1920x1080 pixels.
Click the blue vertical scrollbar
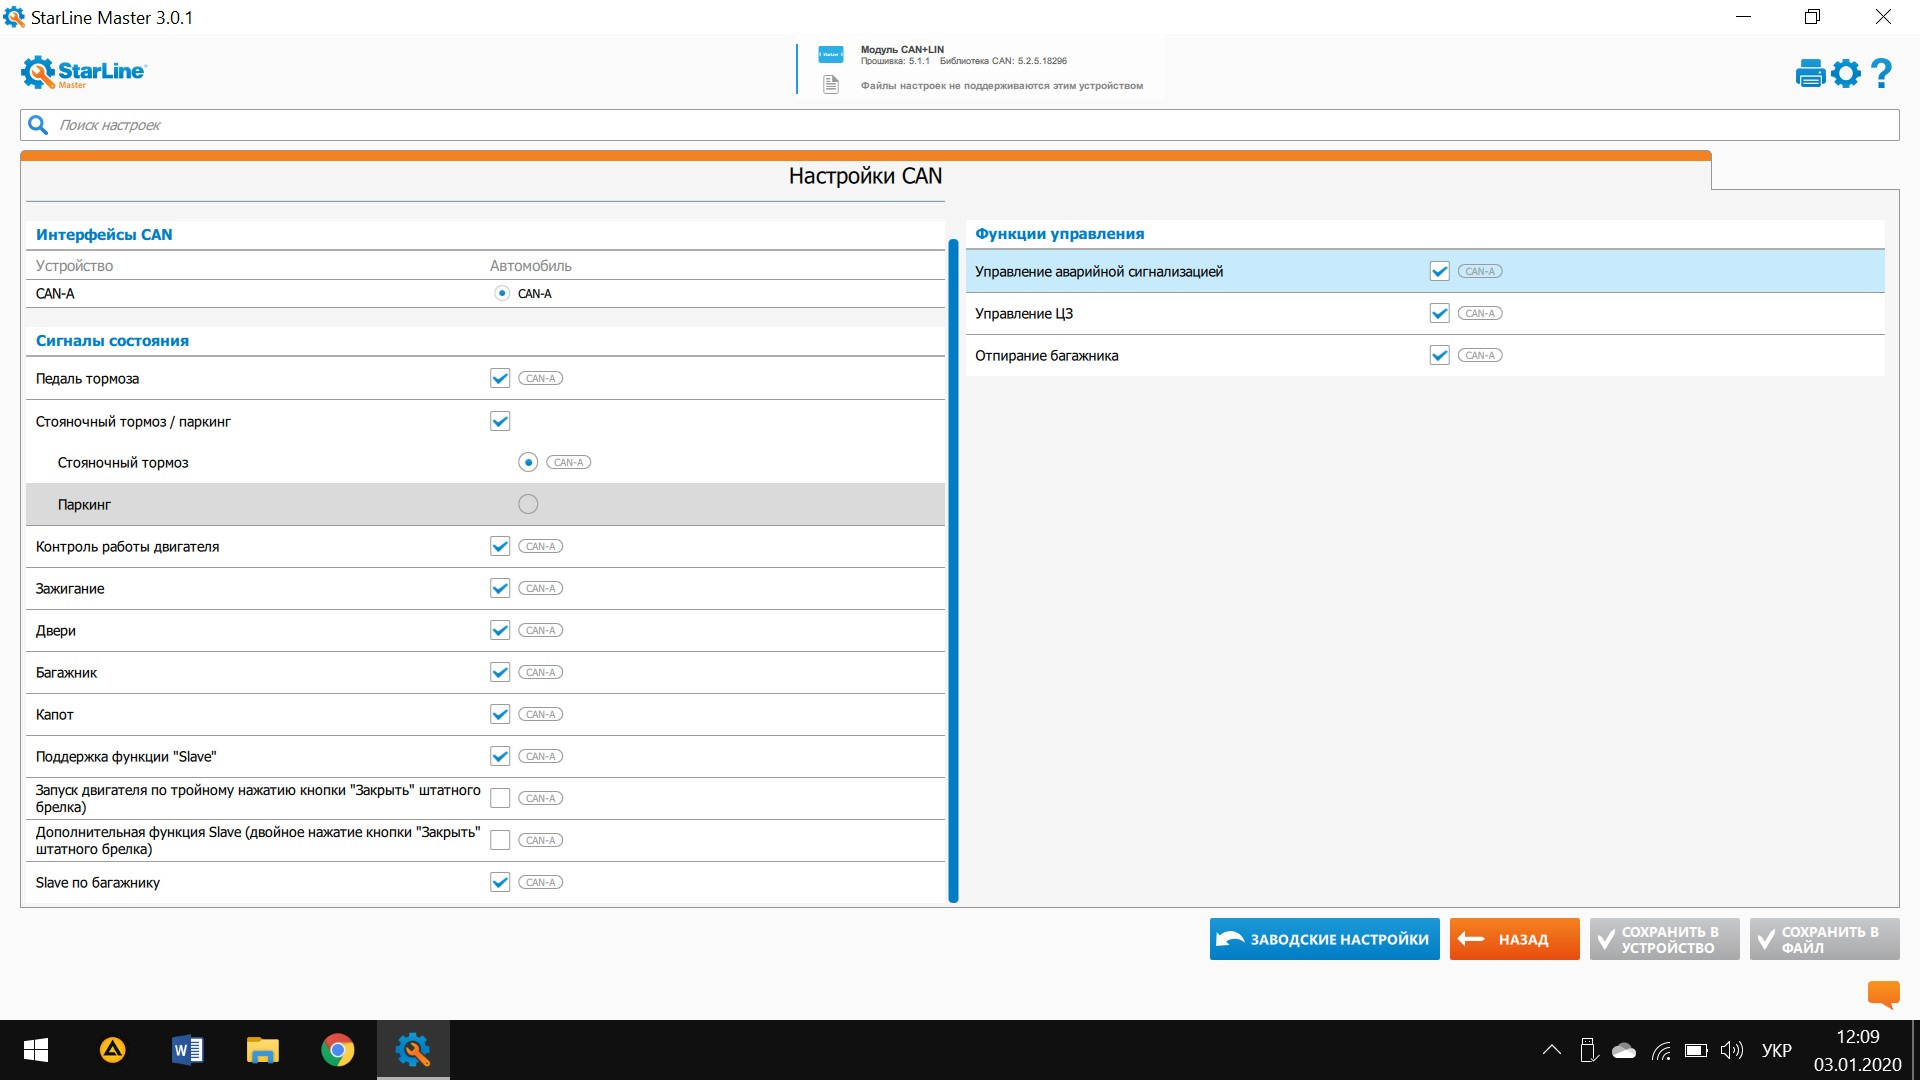click(x=953, y=570)
